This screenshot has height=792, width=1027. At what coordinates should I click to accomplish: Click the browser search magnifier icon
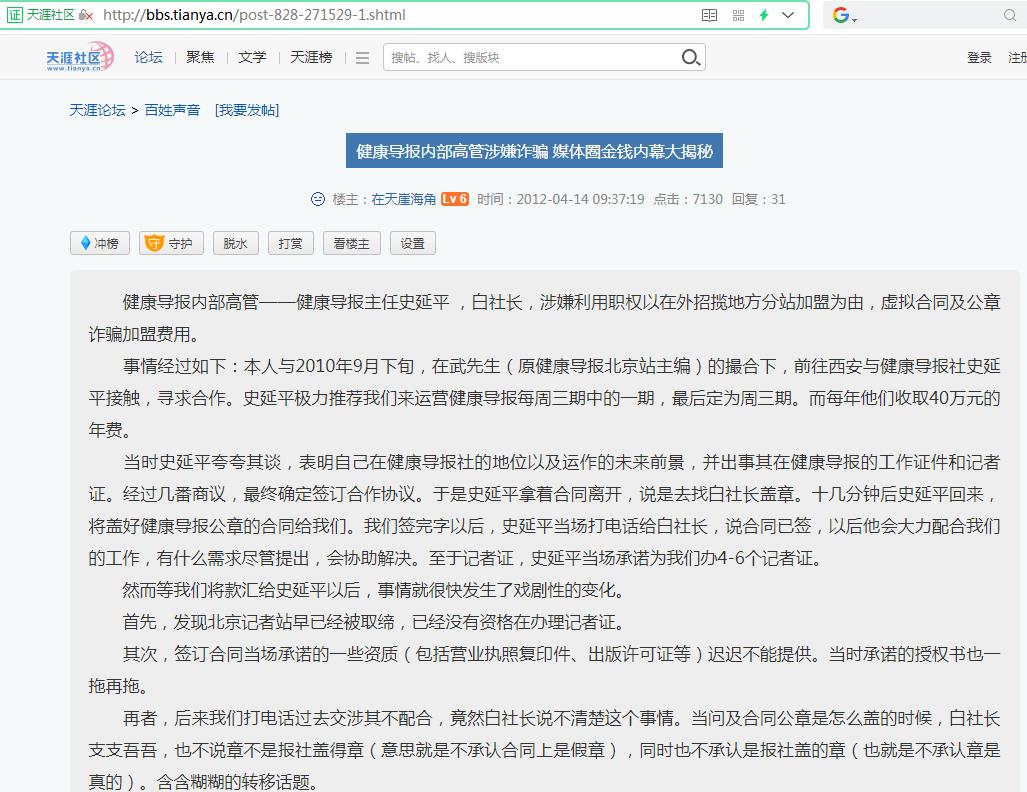1010,15
